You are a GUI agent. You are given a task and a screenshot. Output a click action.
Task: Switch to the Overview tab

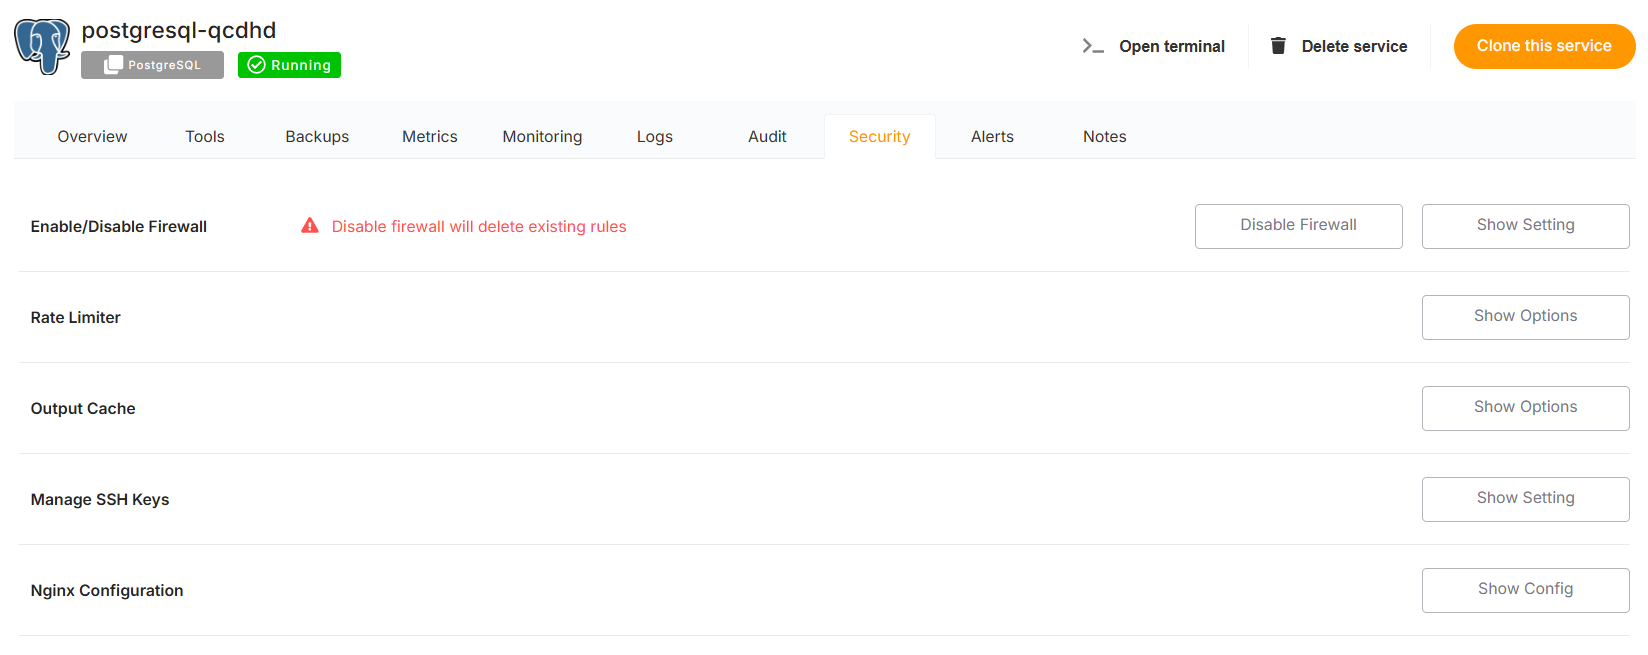click(x=92, y=137)
